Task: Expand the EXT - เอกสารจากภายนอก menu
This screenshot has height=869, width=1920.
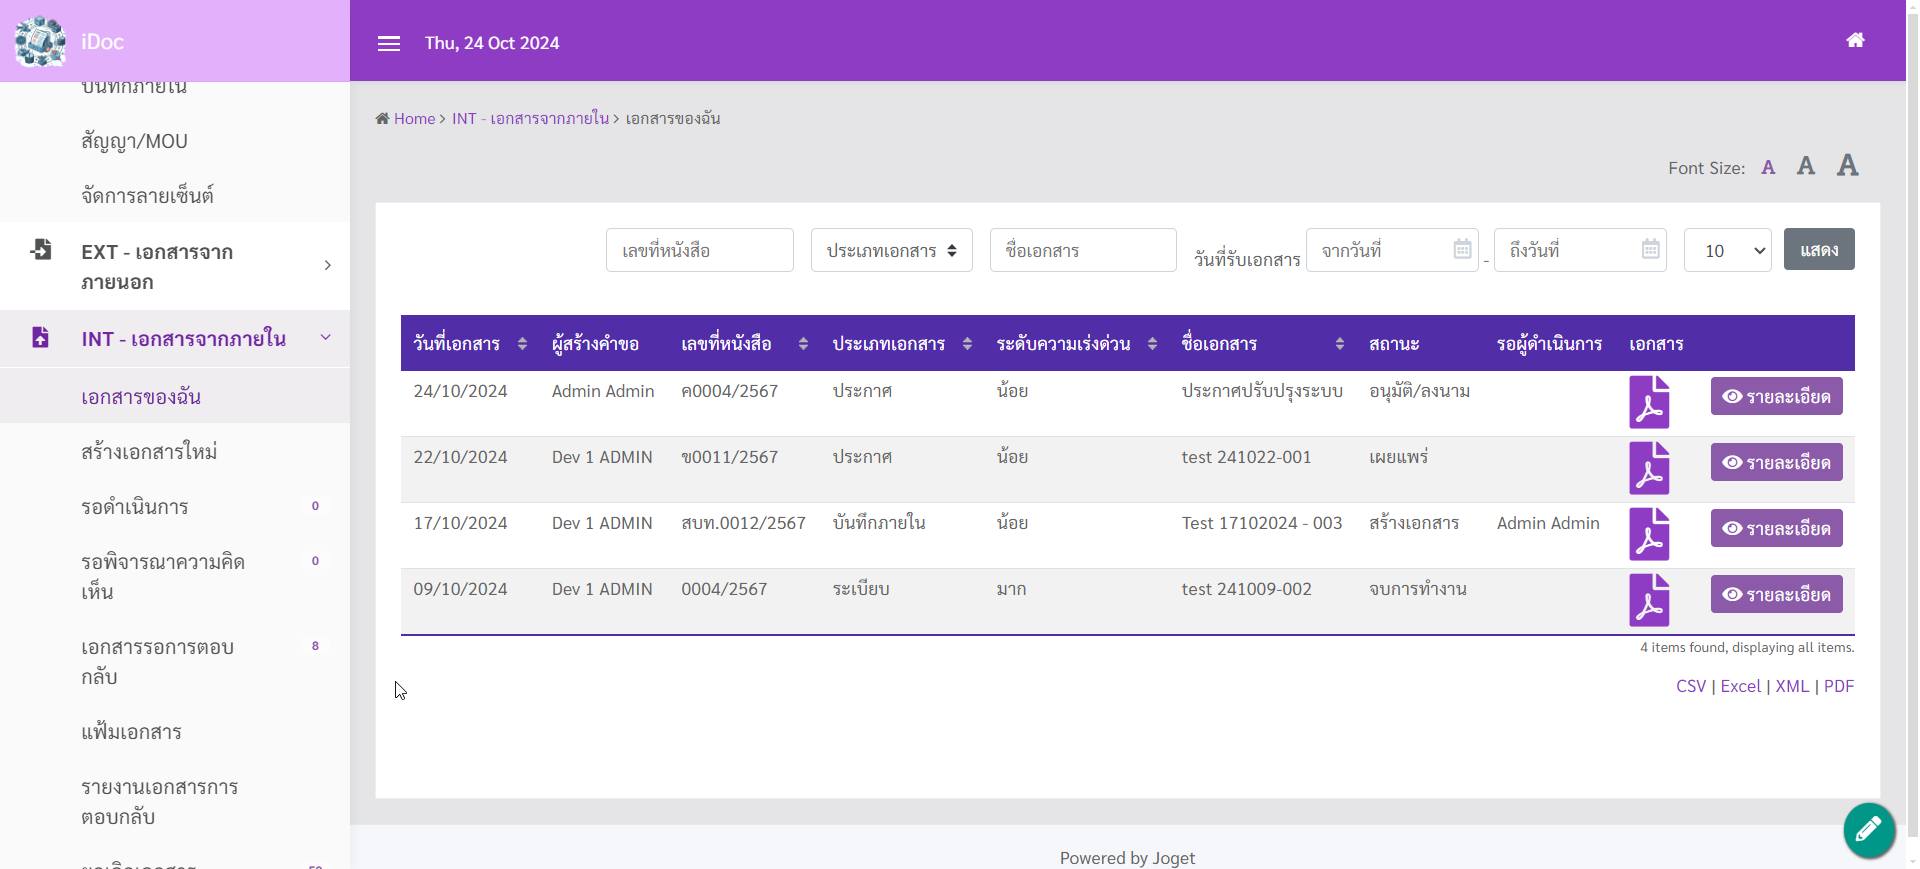Action: [175, 266]
